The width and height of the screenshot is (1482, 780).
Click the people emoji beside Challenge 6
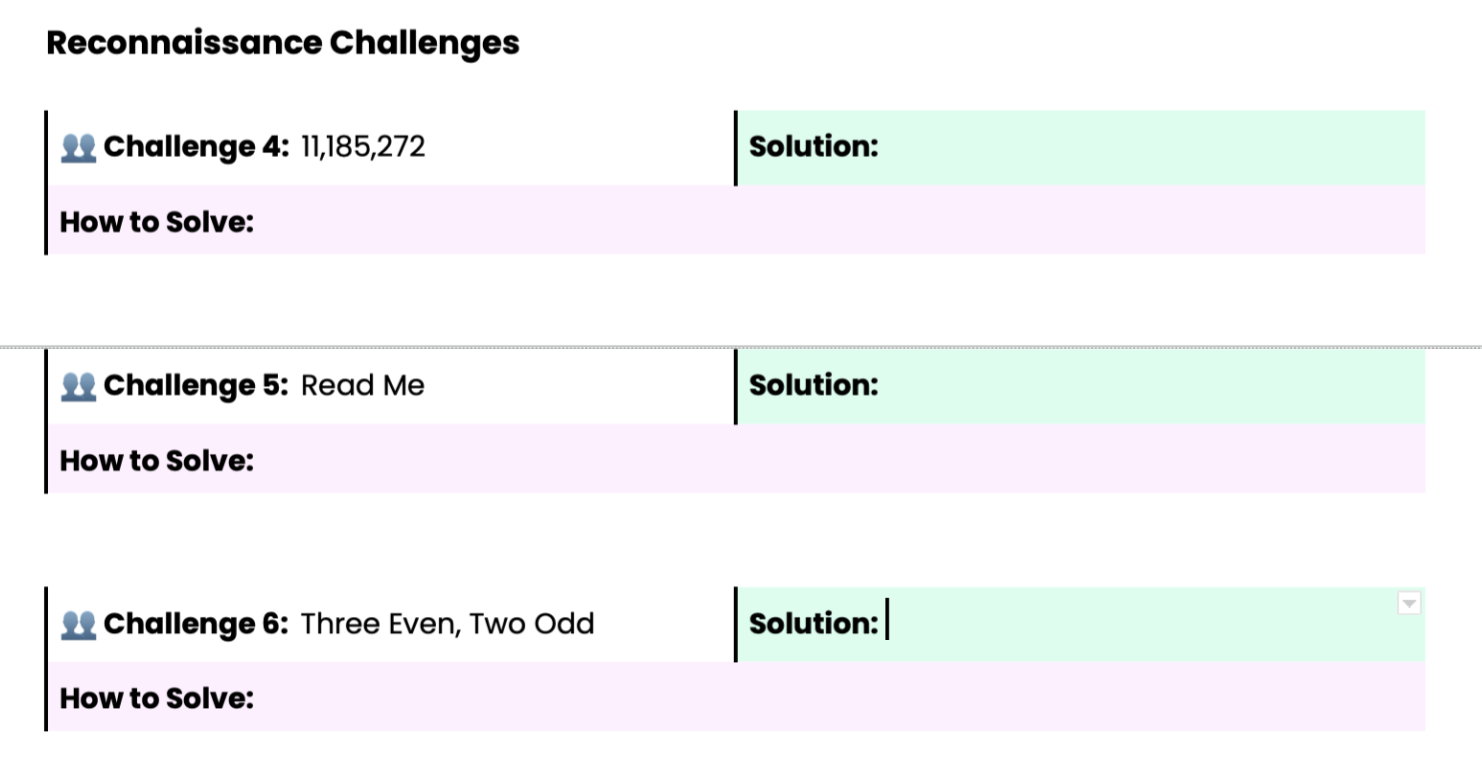[x=78, y=625]
